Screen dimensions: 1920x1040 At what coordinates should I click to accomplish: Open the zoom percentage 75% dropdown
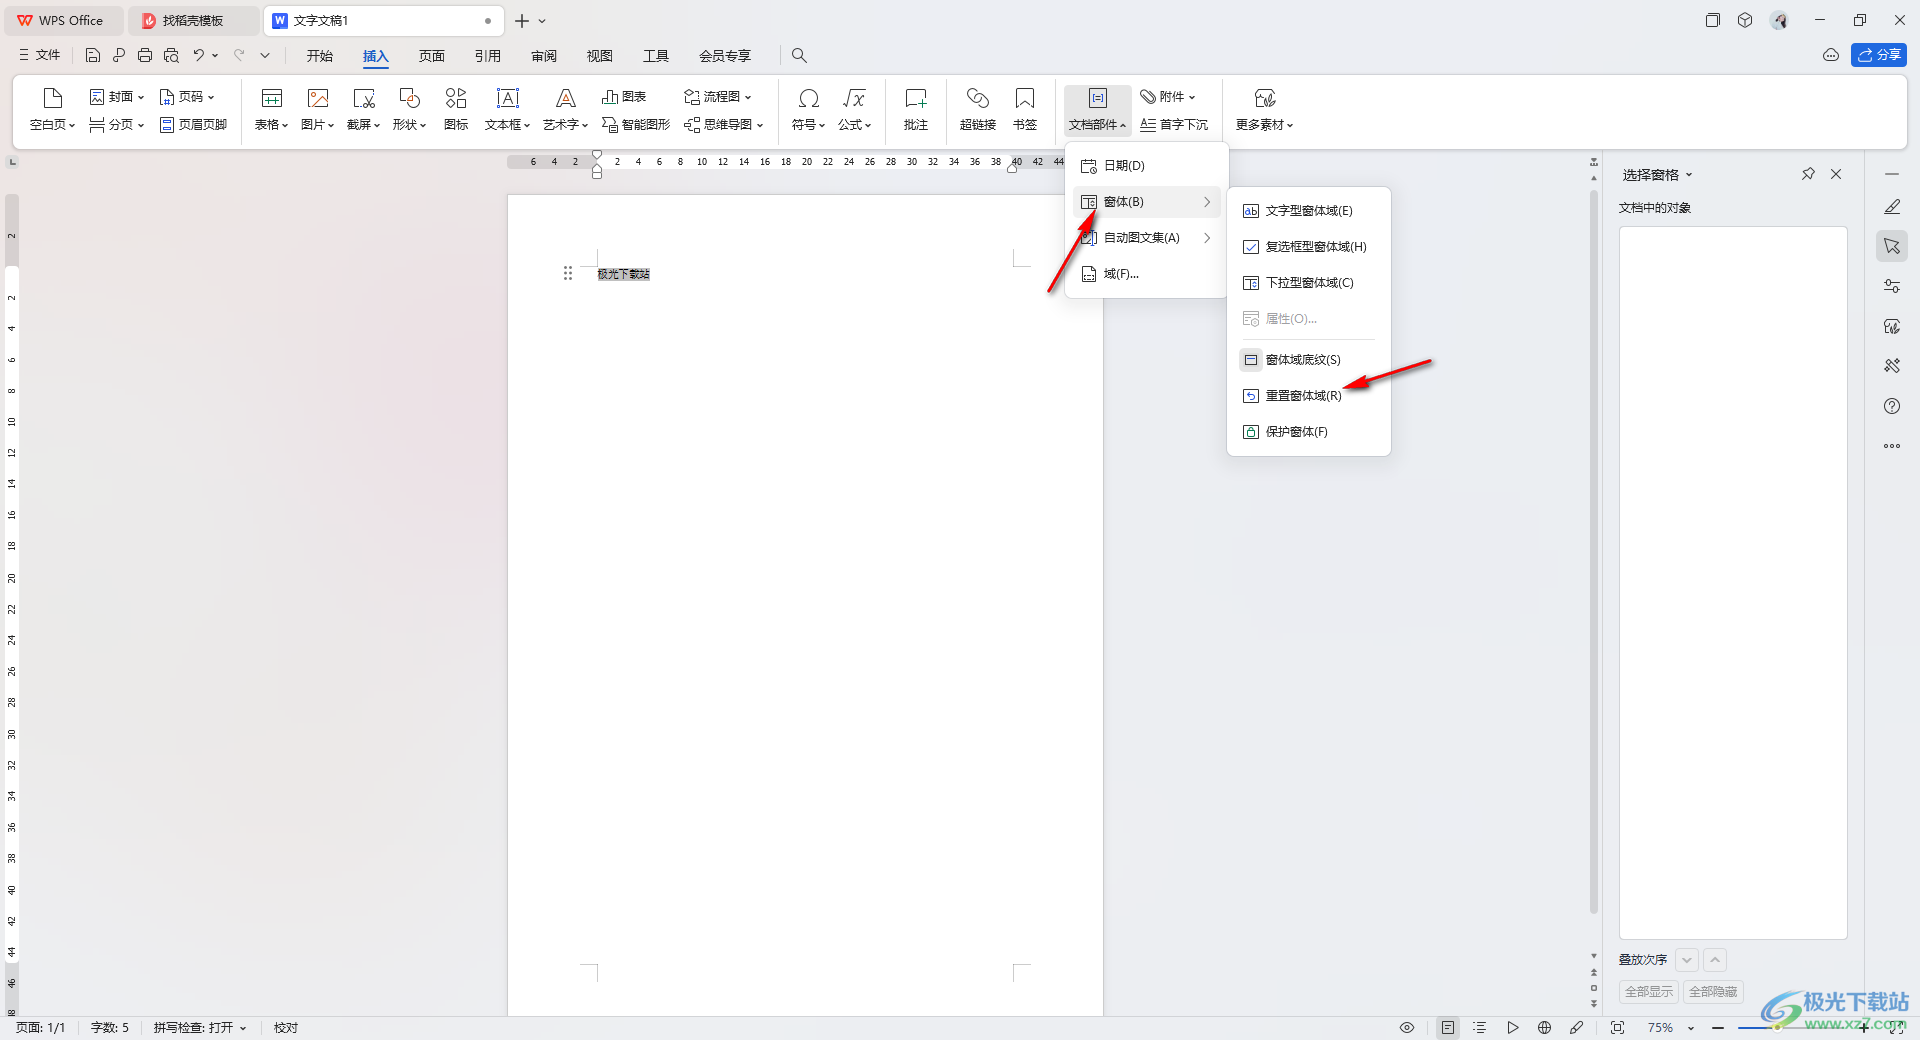(1691, 1028)
